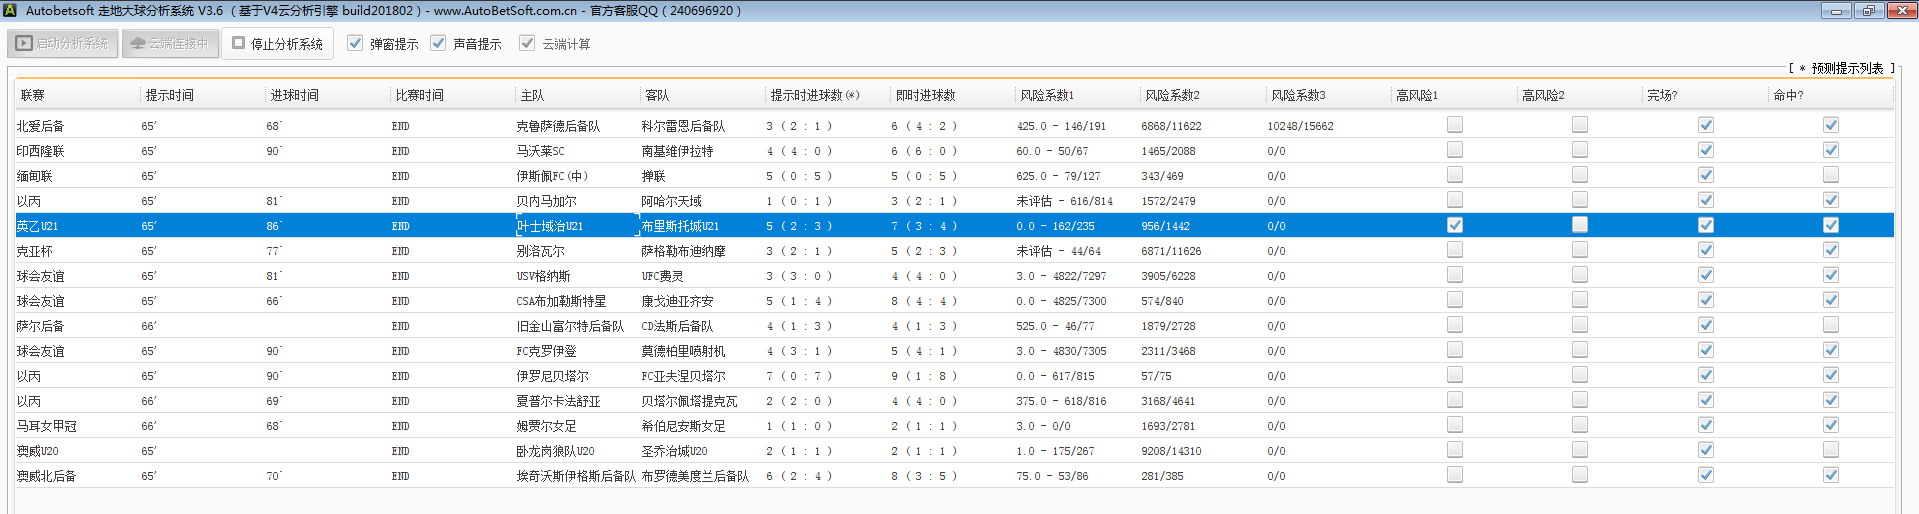Viewport: 1919px width, 514px height.
Task: Select the 印西隆联 match row
Action: [40, 151]
